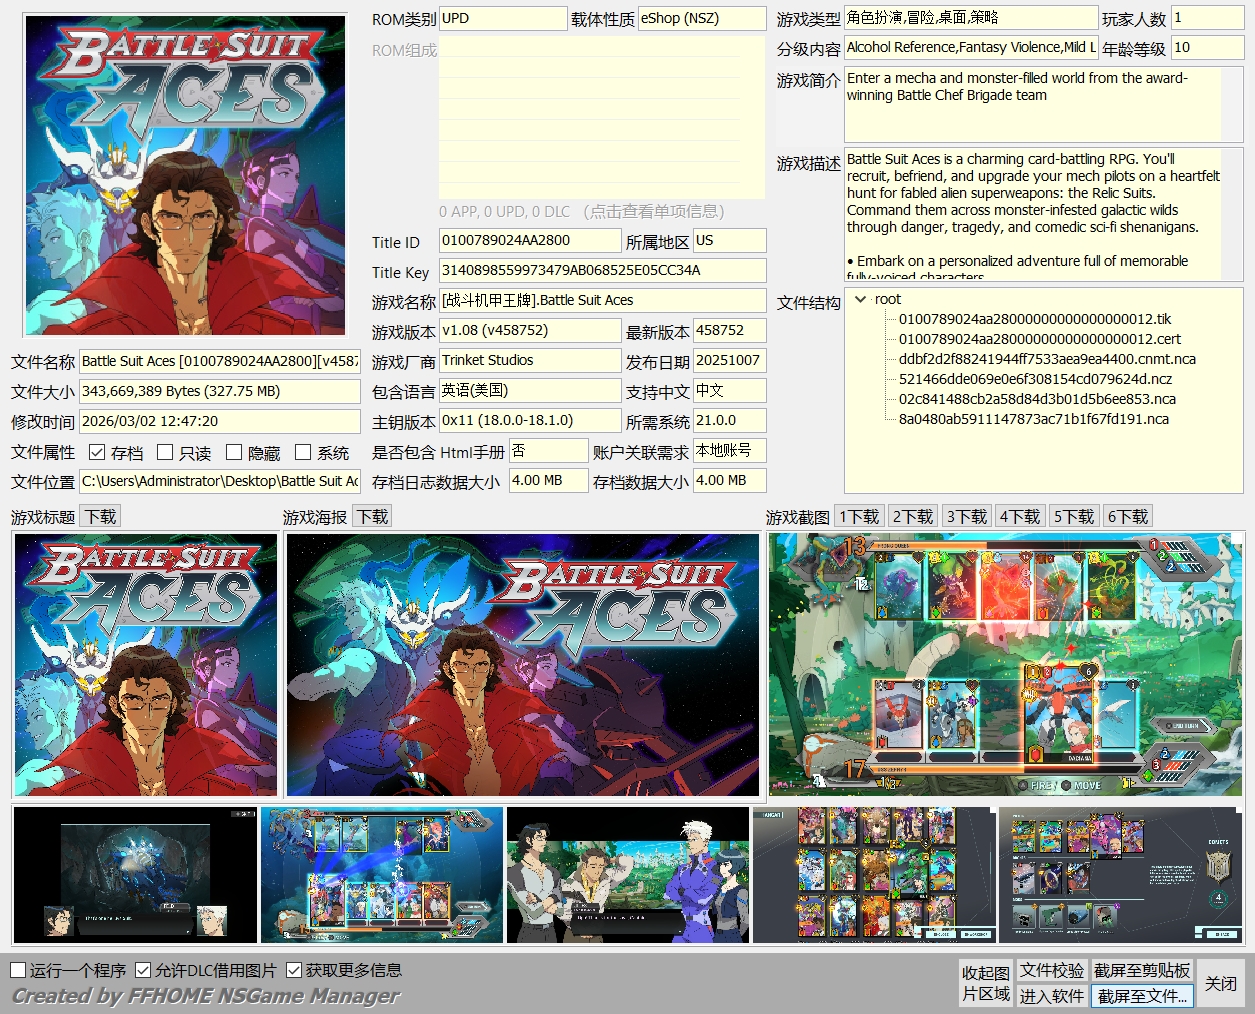
Task: Click the Title ID field
Action: (530, 241)
